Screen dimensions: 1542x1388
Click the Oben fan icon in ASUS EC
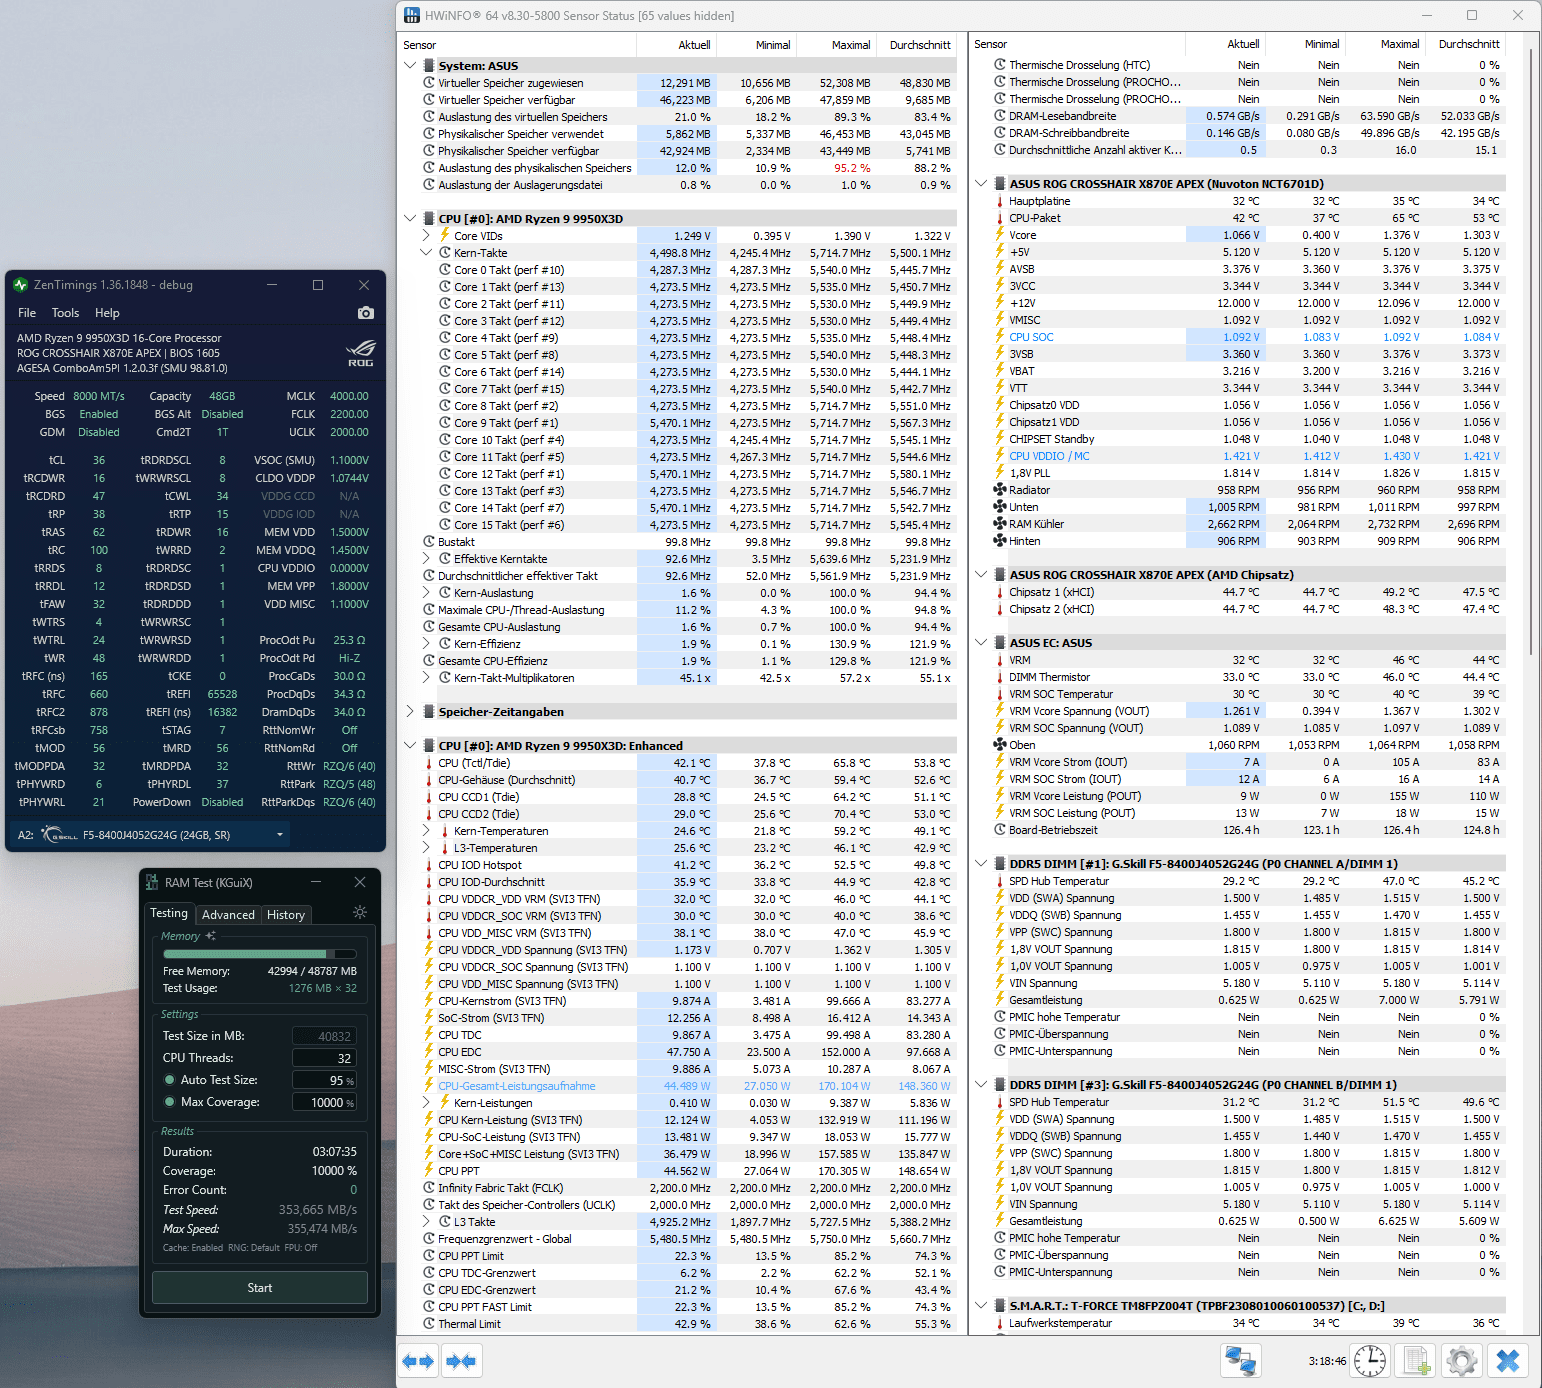tap(999, 745)
